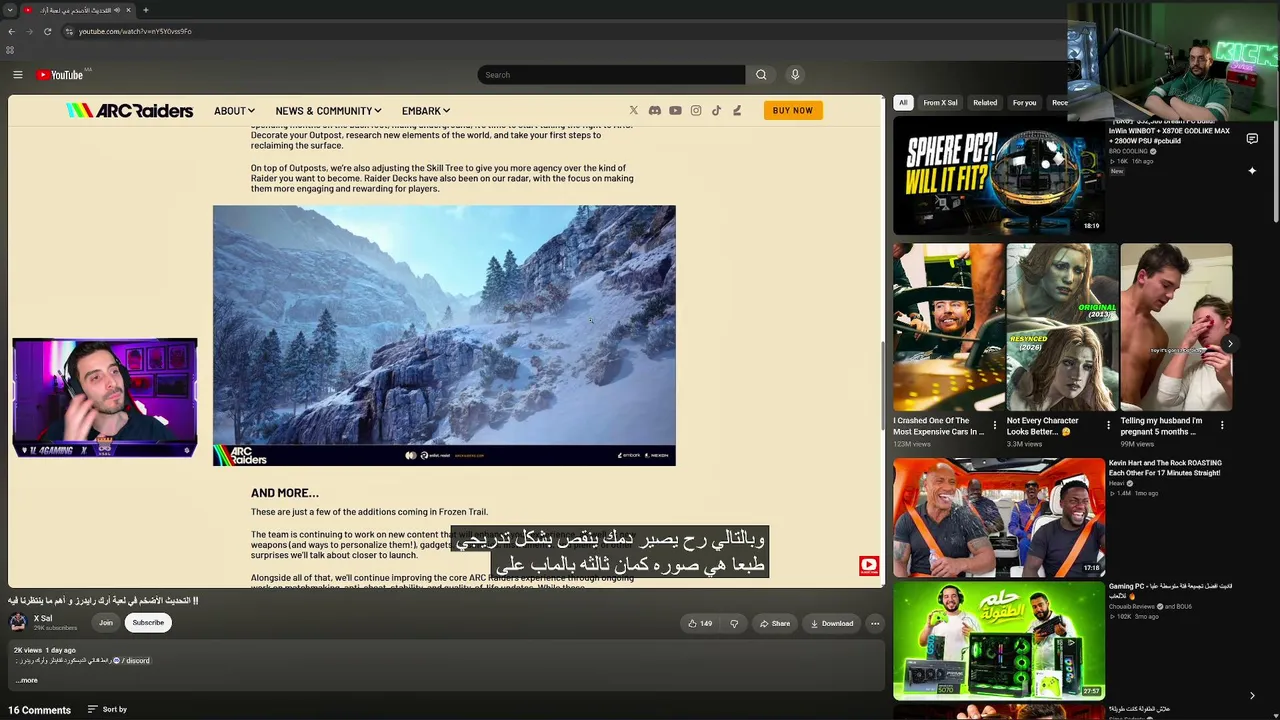Expand the ABOUT dropdown menu

coord(234,111)
